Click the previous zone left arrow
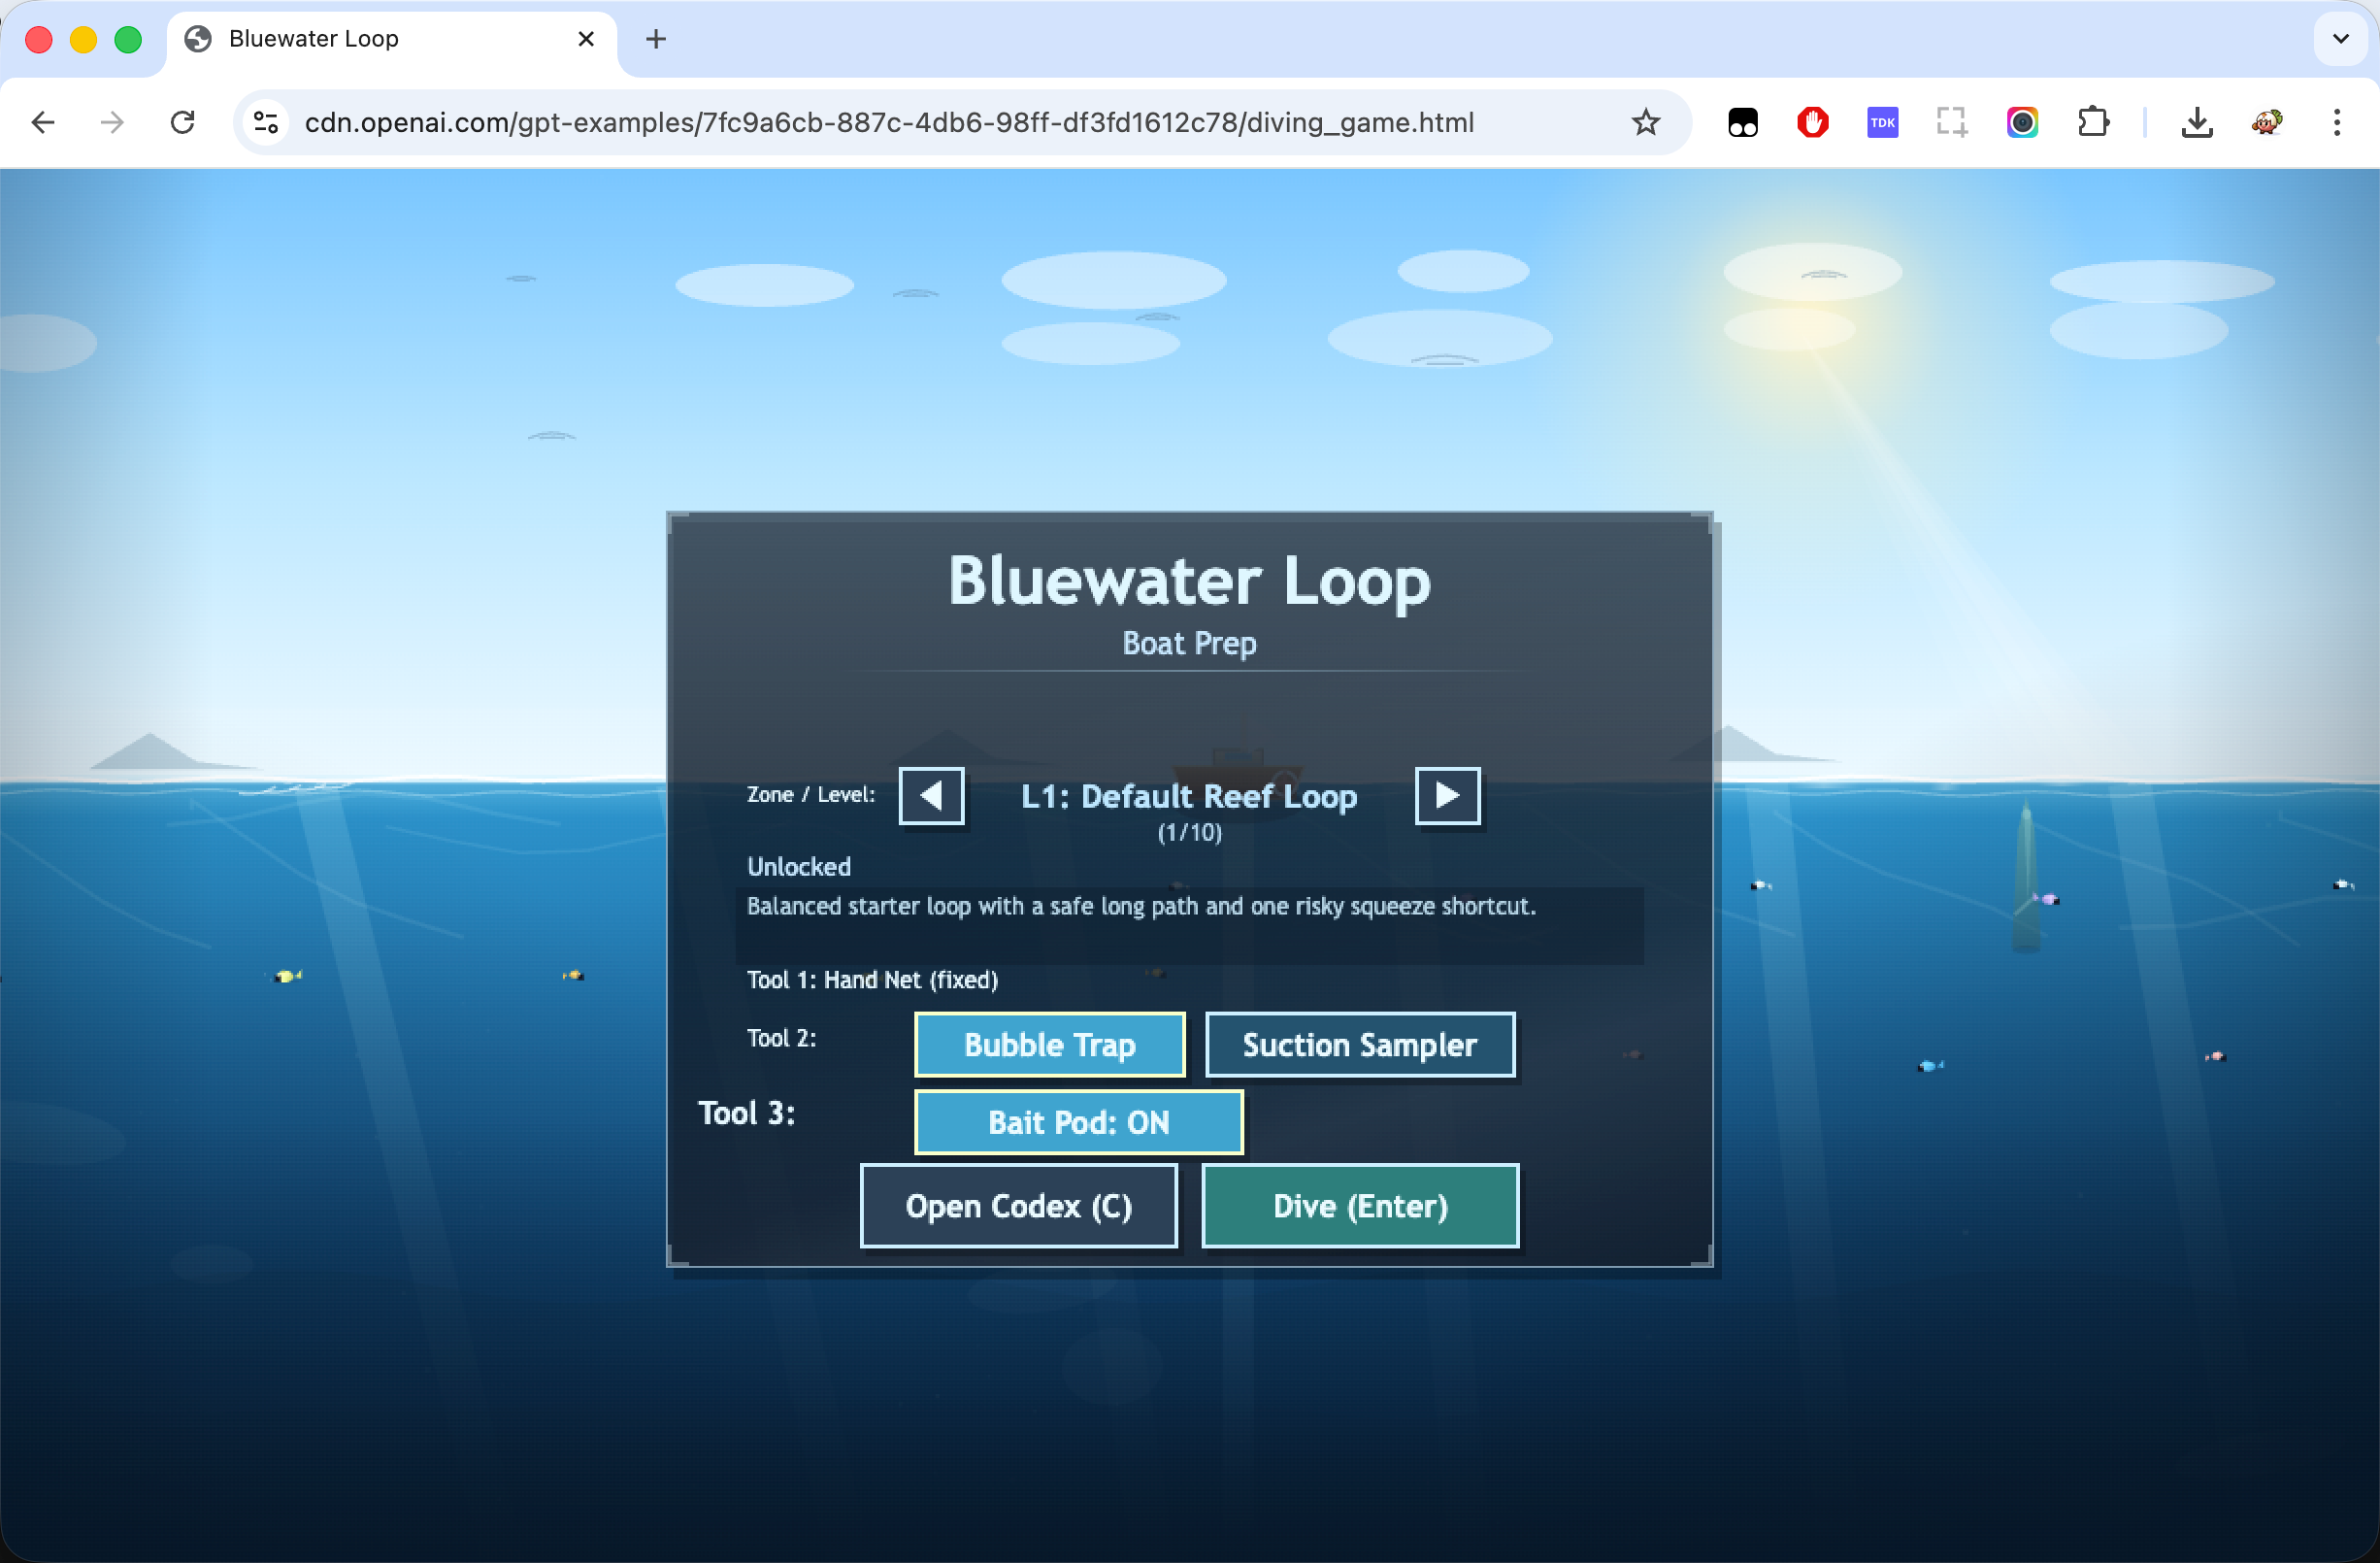Viewport: 2380px width, 1563px height. [931, 796]
